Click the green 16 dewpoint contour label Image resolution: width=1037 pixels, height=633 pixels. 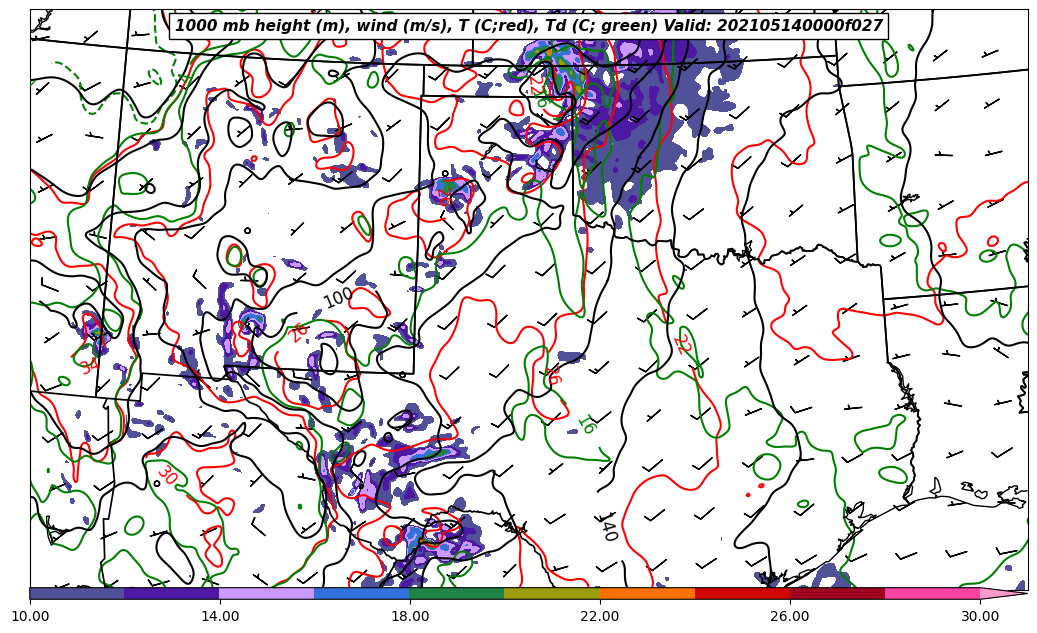[587, 424]
